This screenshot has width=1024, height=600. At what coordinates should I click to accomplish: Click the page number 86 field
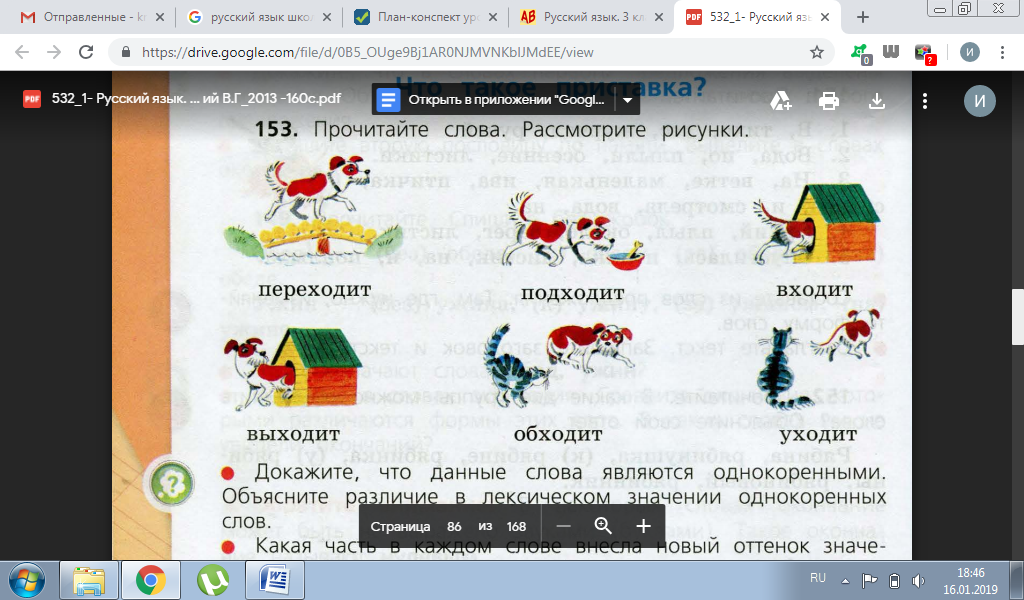click(x=455, y=526)
